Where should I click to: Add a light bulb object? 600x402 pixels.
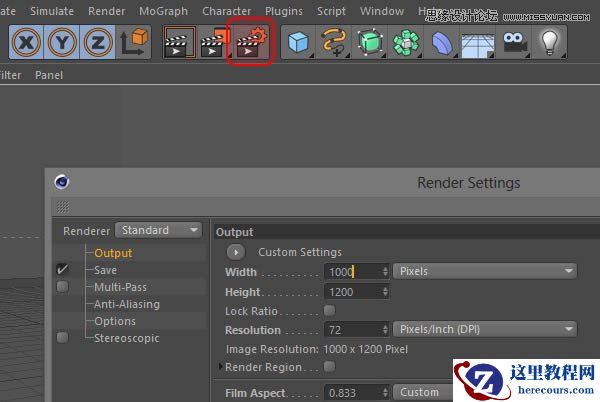pos(549,42)
